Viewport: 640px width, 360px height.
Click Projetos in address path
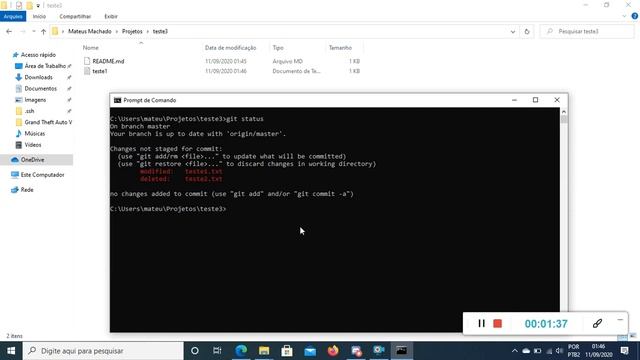[x=132, y=31]
